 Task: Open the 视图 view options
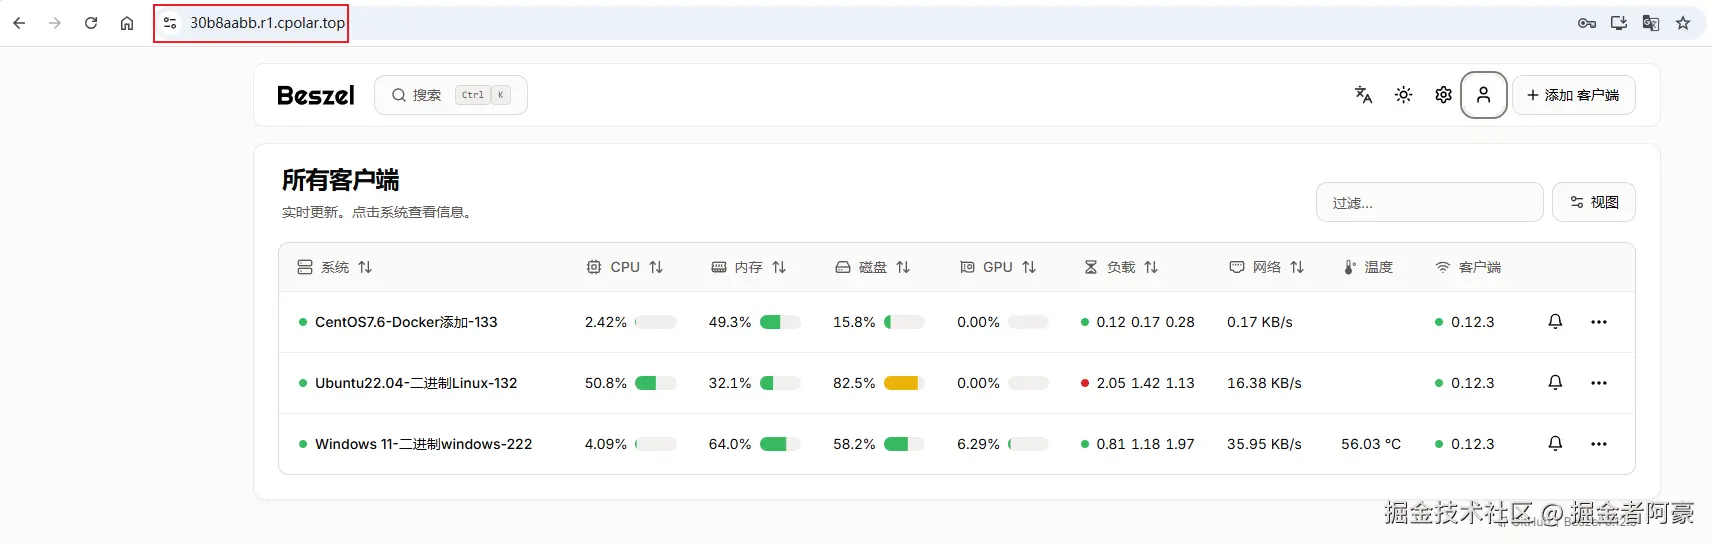click(1594, 202)
